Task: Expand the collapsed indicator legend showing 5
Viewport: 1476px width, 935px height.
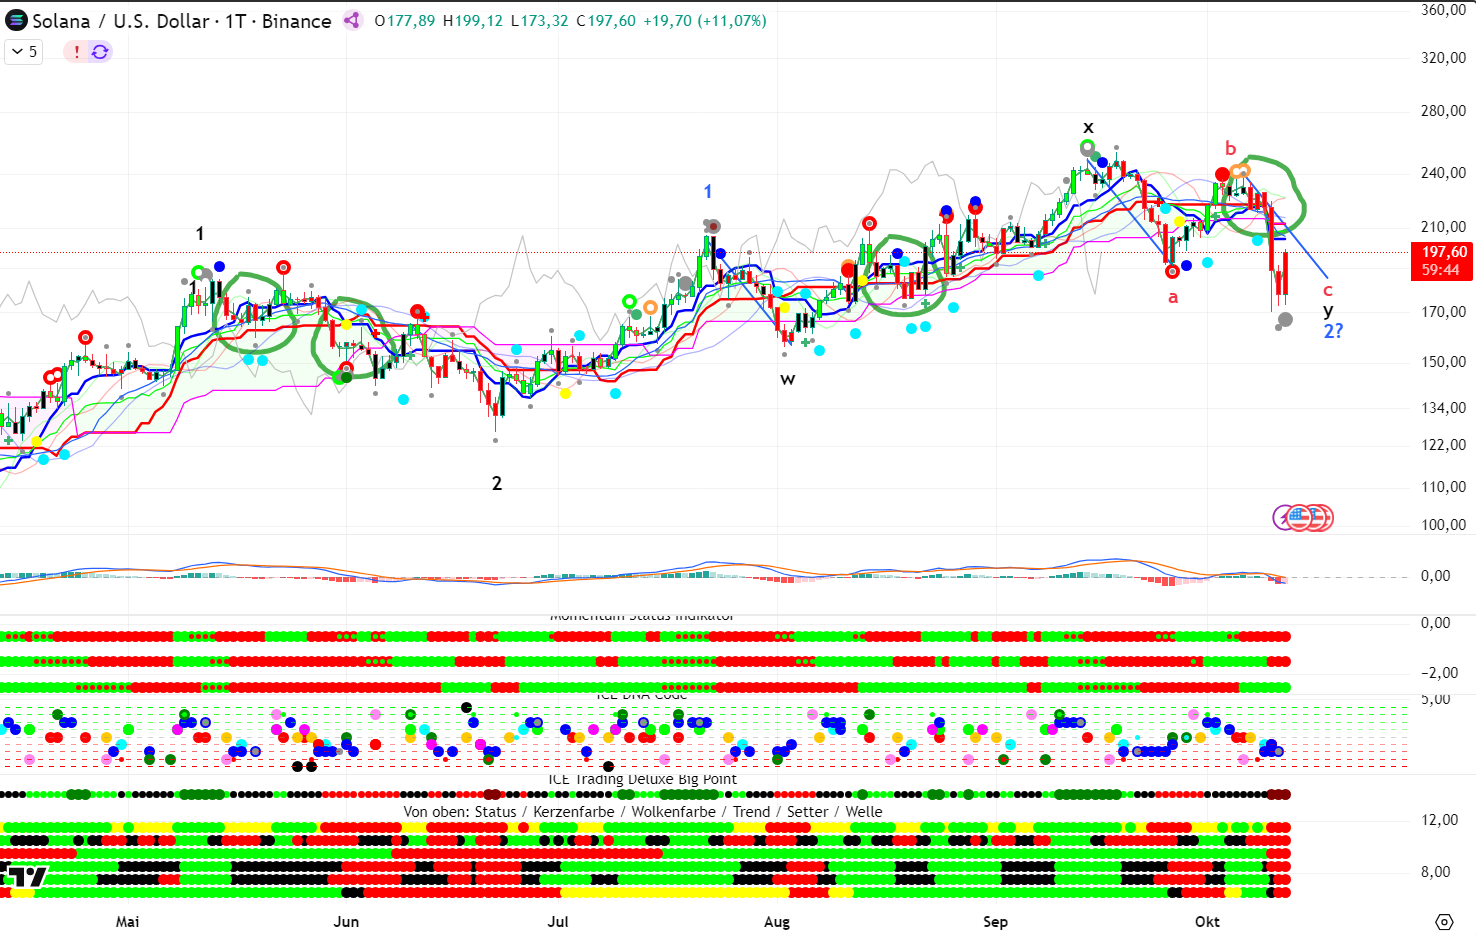Action: pyautogui.click(x=24, y=52)
